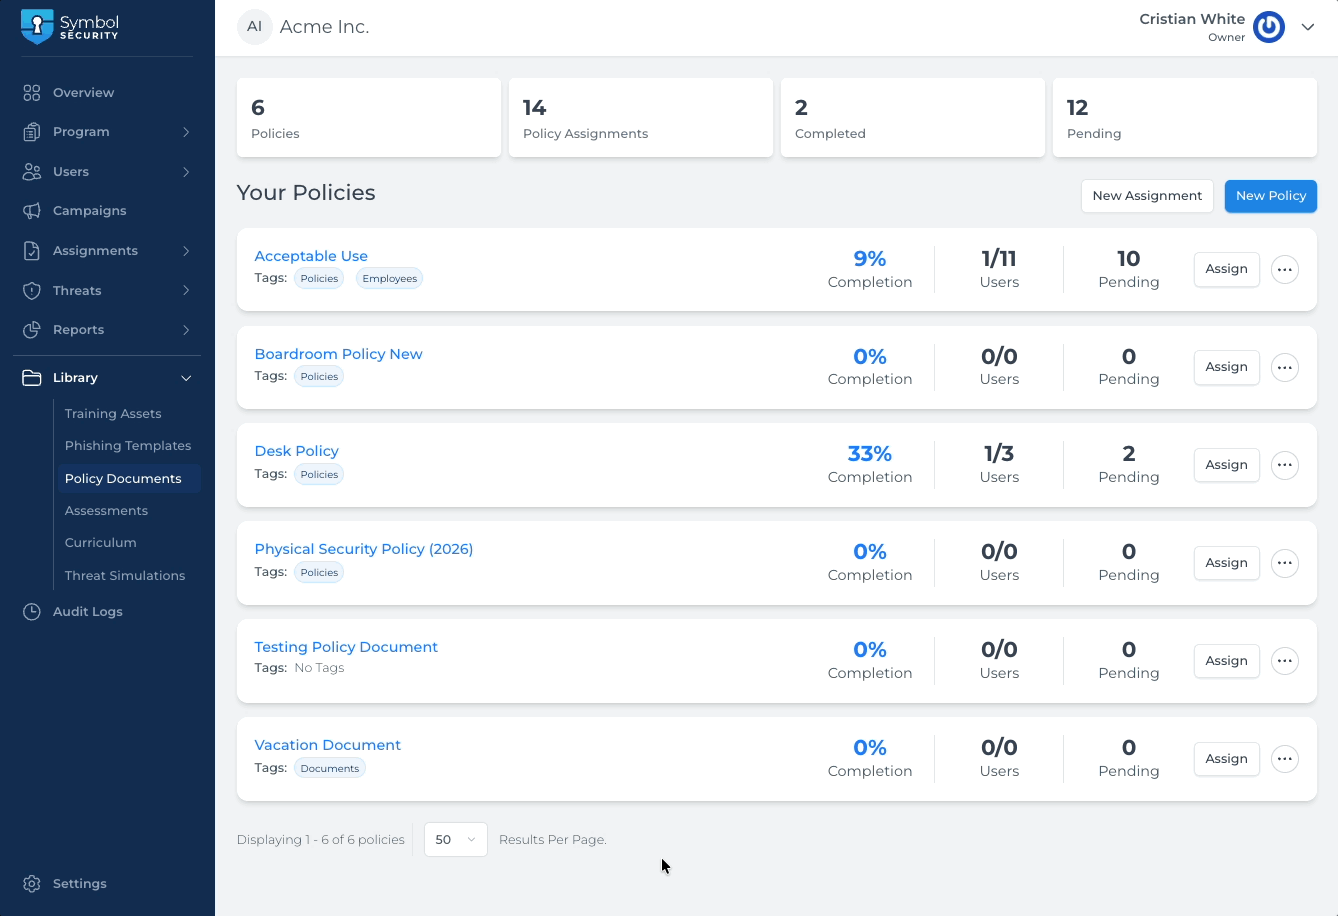Image resolution: width=1338 pixels, height=916 pixels.
Task: Click the Employees tag on Acceptable Use
Action: click(389, 279)
